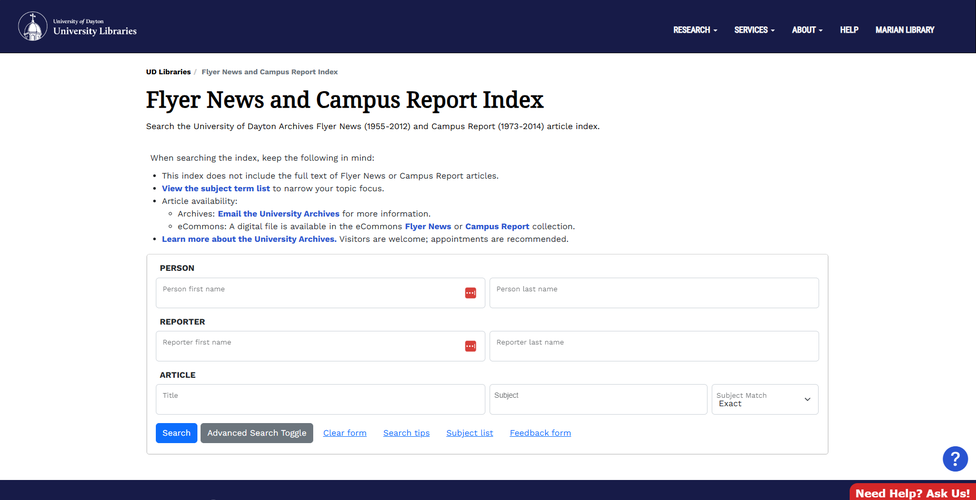Open the Subject Match dropdown
This screenshot has width=976, height=500.
(765, 399)
